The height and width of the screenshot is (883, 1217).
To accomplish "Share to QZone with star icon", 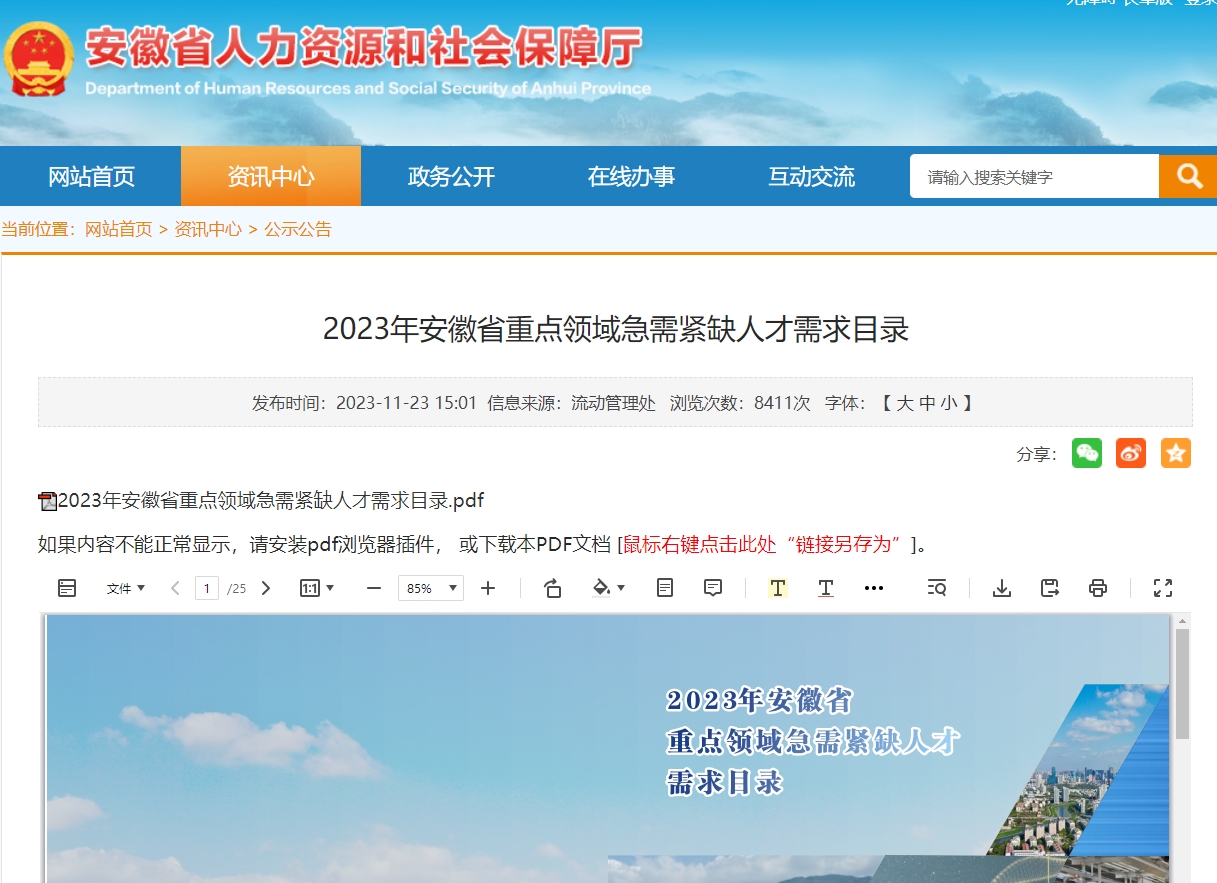I will tap(1176, 453).
